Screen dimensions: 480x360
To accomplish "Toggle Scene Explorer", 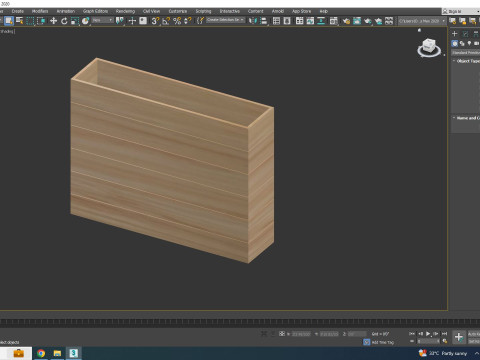I will 276,21.
